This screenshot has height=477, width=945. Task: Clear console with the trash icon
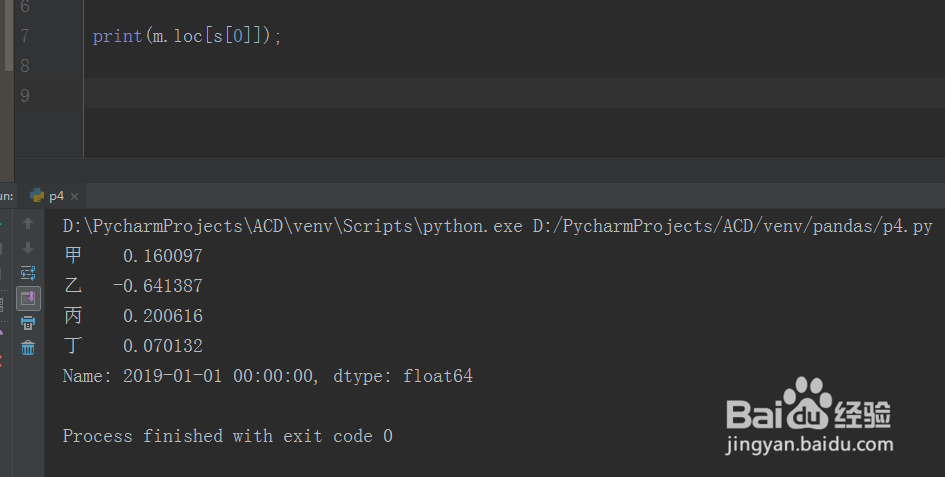tap(28, 347)
